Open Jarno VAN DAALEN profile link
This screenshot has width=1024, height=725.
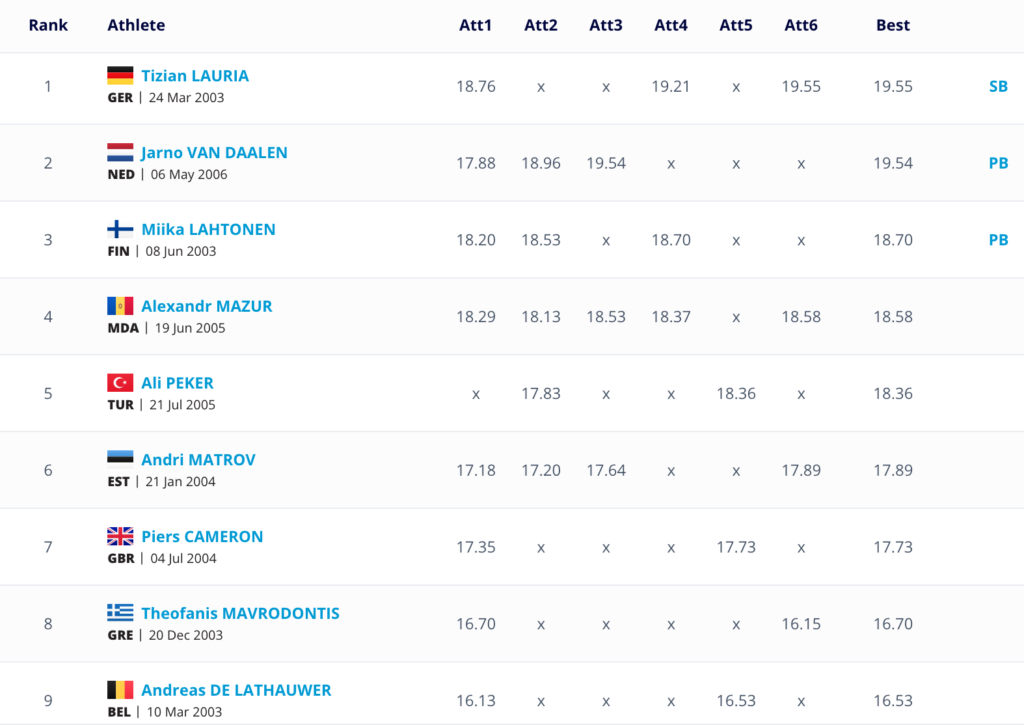[214, 153]
